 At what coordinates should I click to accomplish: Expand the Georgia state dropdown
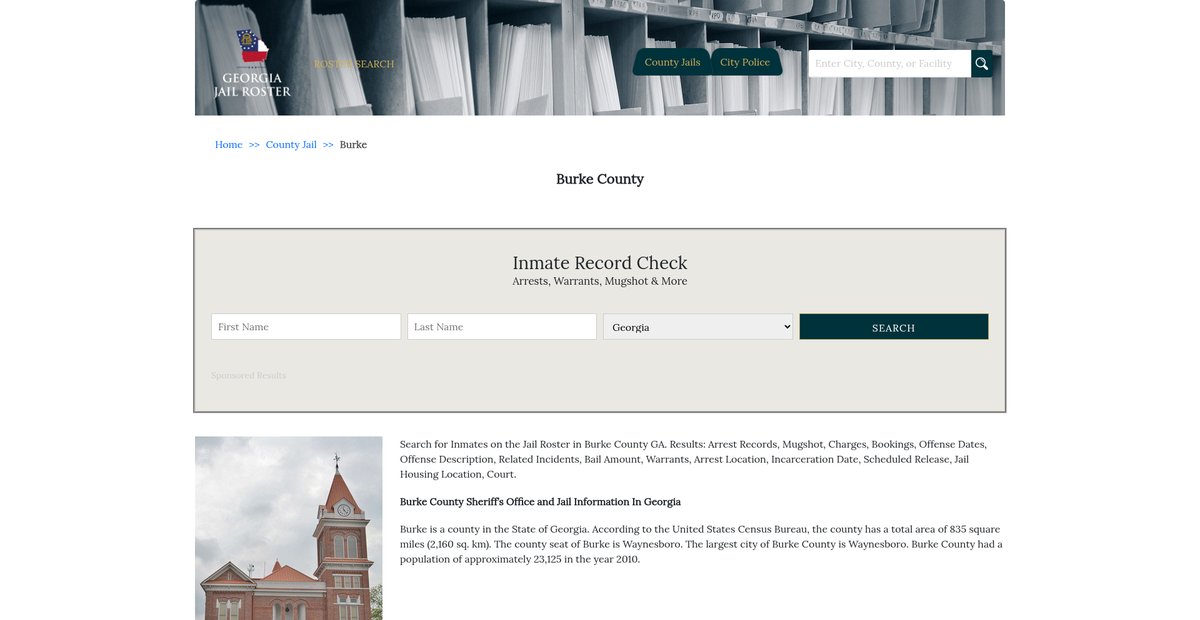tap(697, 327)
